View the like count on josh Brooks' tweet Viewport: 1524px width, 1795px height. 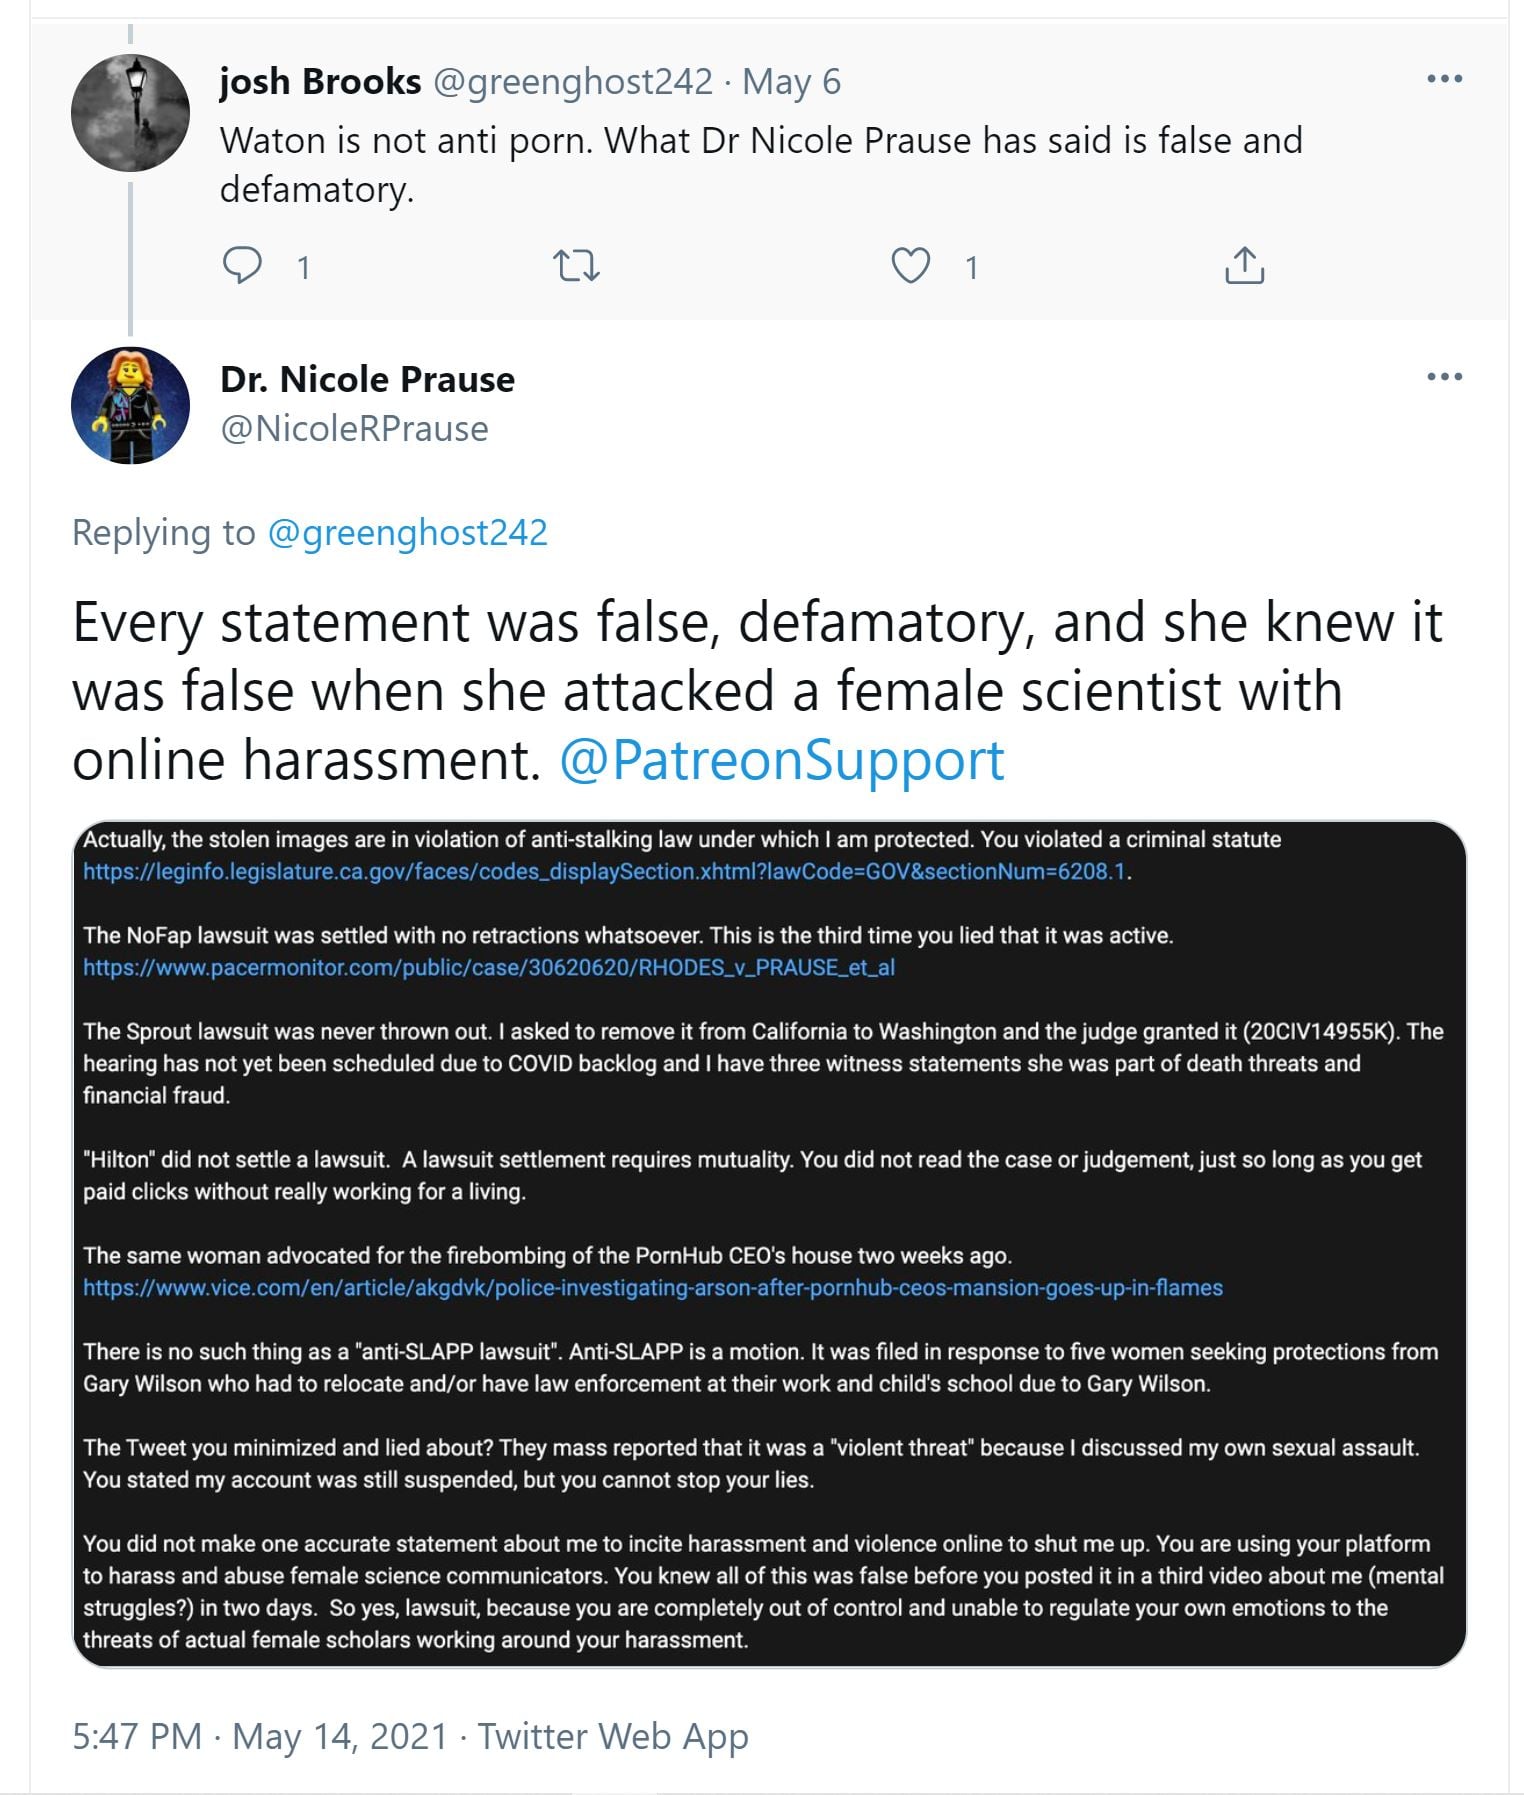[970, 268]
